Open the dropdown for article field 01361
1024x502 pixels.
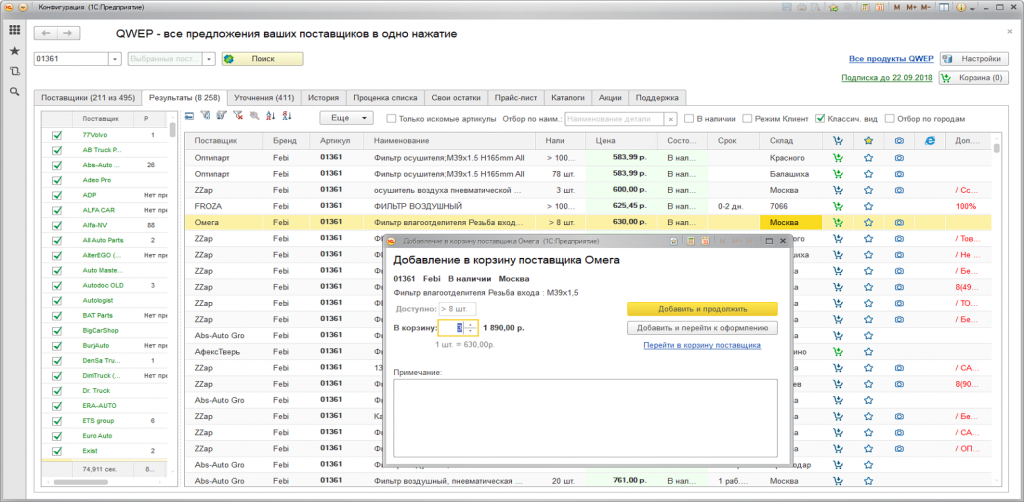tap(116, 59)
